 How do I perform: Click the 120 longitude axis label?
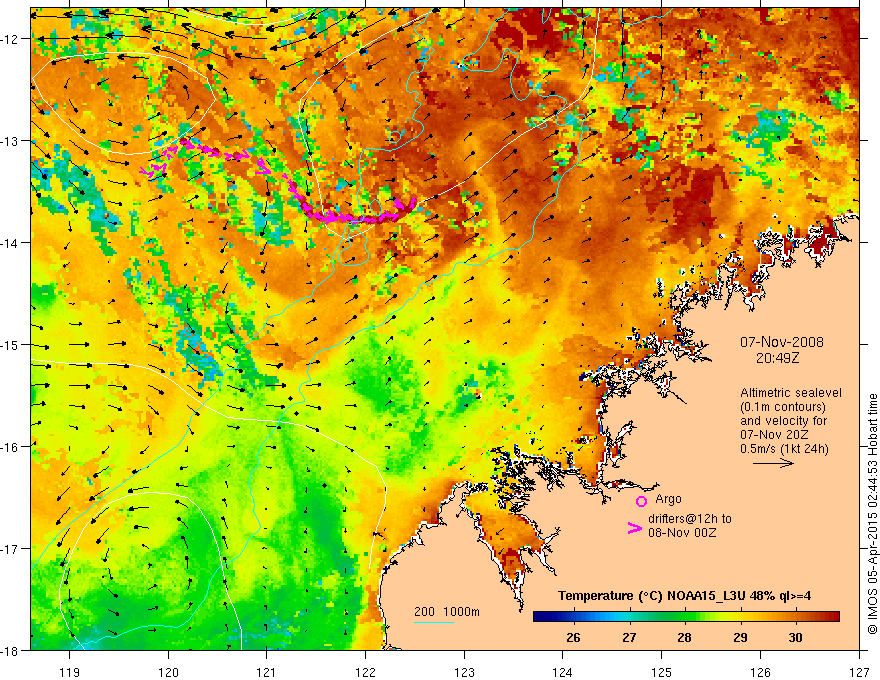point(168,672)
